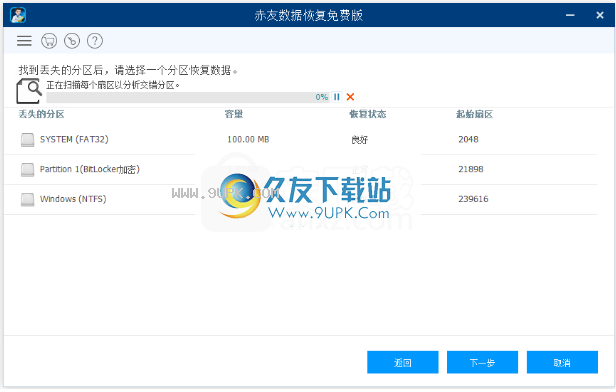Click the 起始扇区 column header
Screen dimensions: 616x392
(x=474, y=114)
